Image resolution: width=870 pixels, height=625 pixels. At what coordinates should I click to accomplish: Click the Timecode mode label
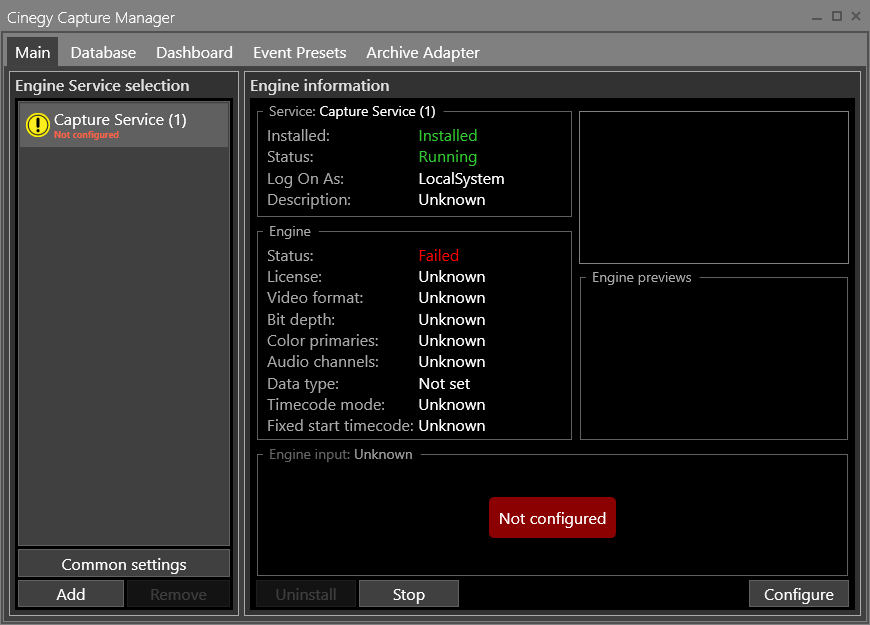[326, 405]
